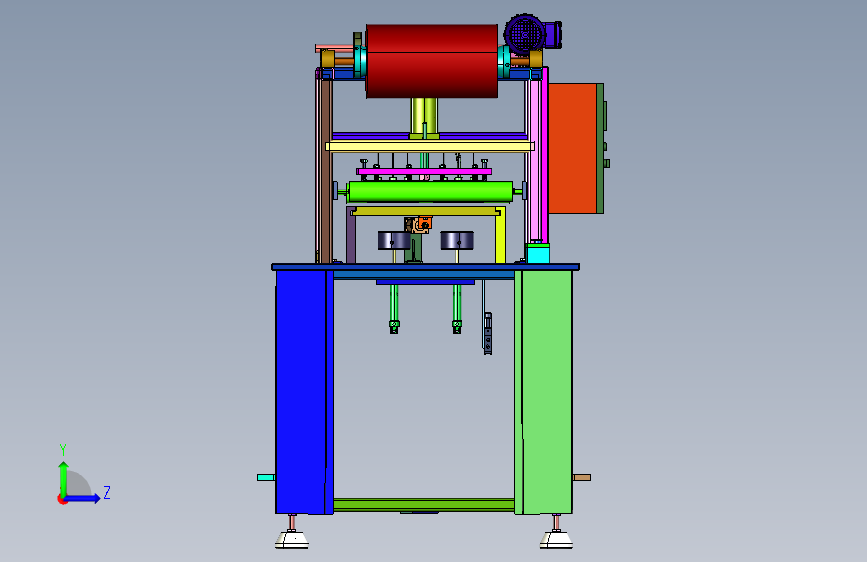Viewport: 867px width, 562px height.
Task: Select the red cylindrical drum on top
Action: tap(432, 61)
